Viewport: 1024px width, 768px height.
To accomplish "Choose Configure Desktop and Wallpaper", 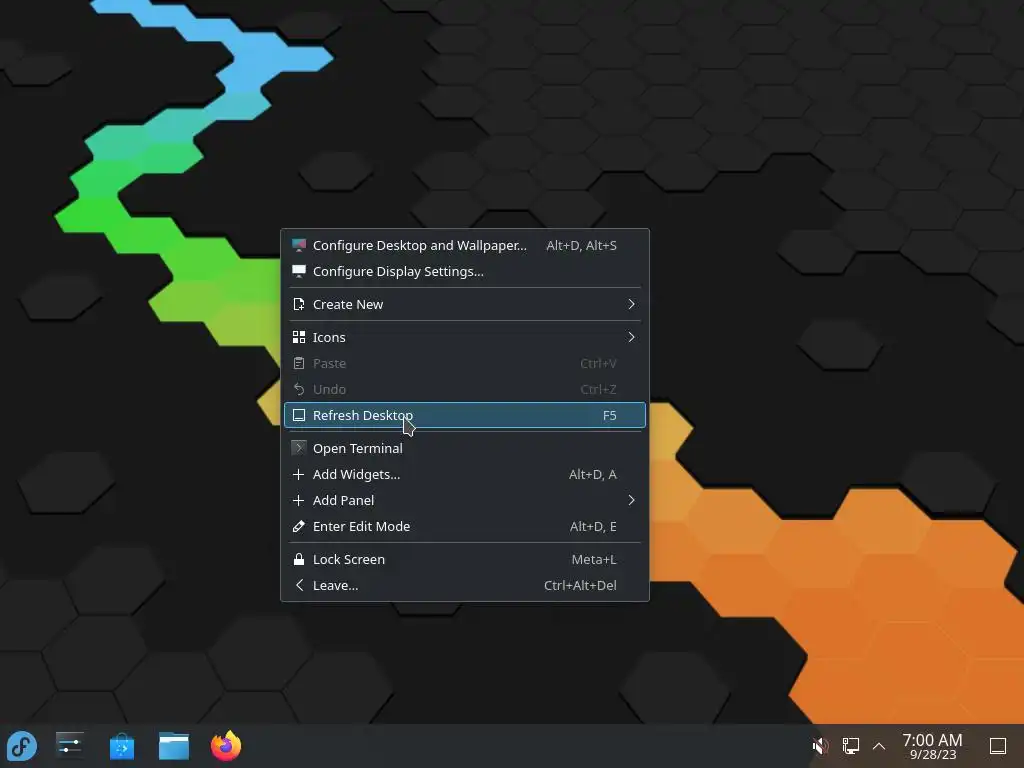I will tap(465, 246).
